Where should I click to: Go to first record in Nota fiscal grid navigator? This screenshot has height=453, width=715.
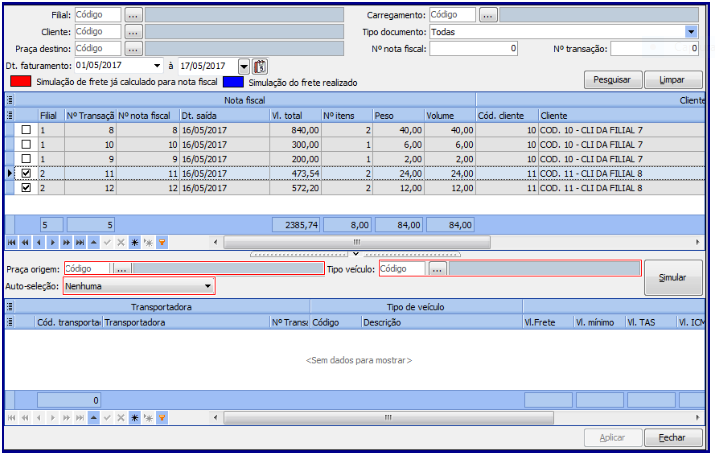[11, 242]
